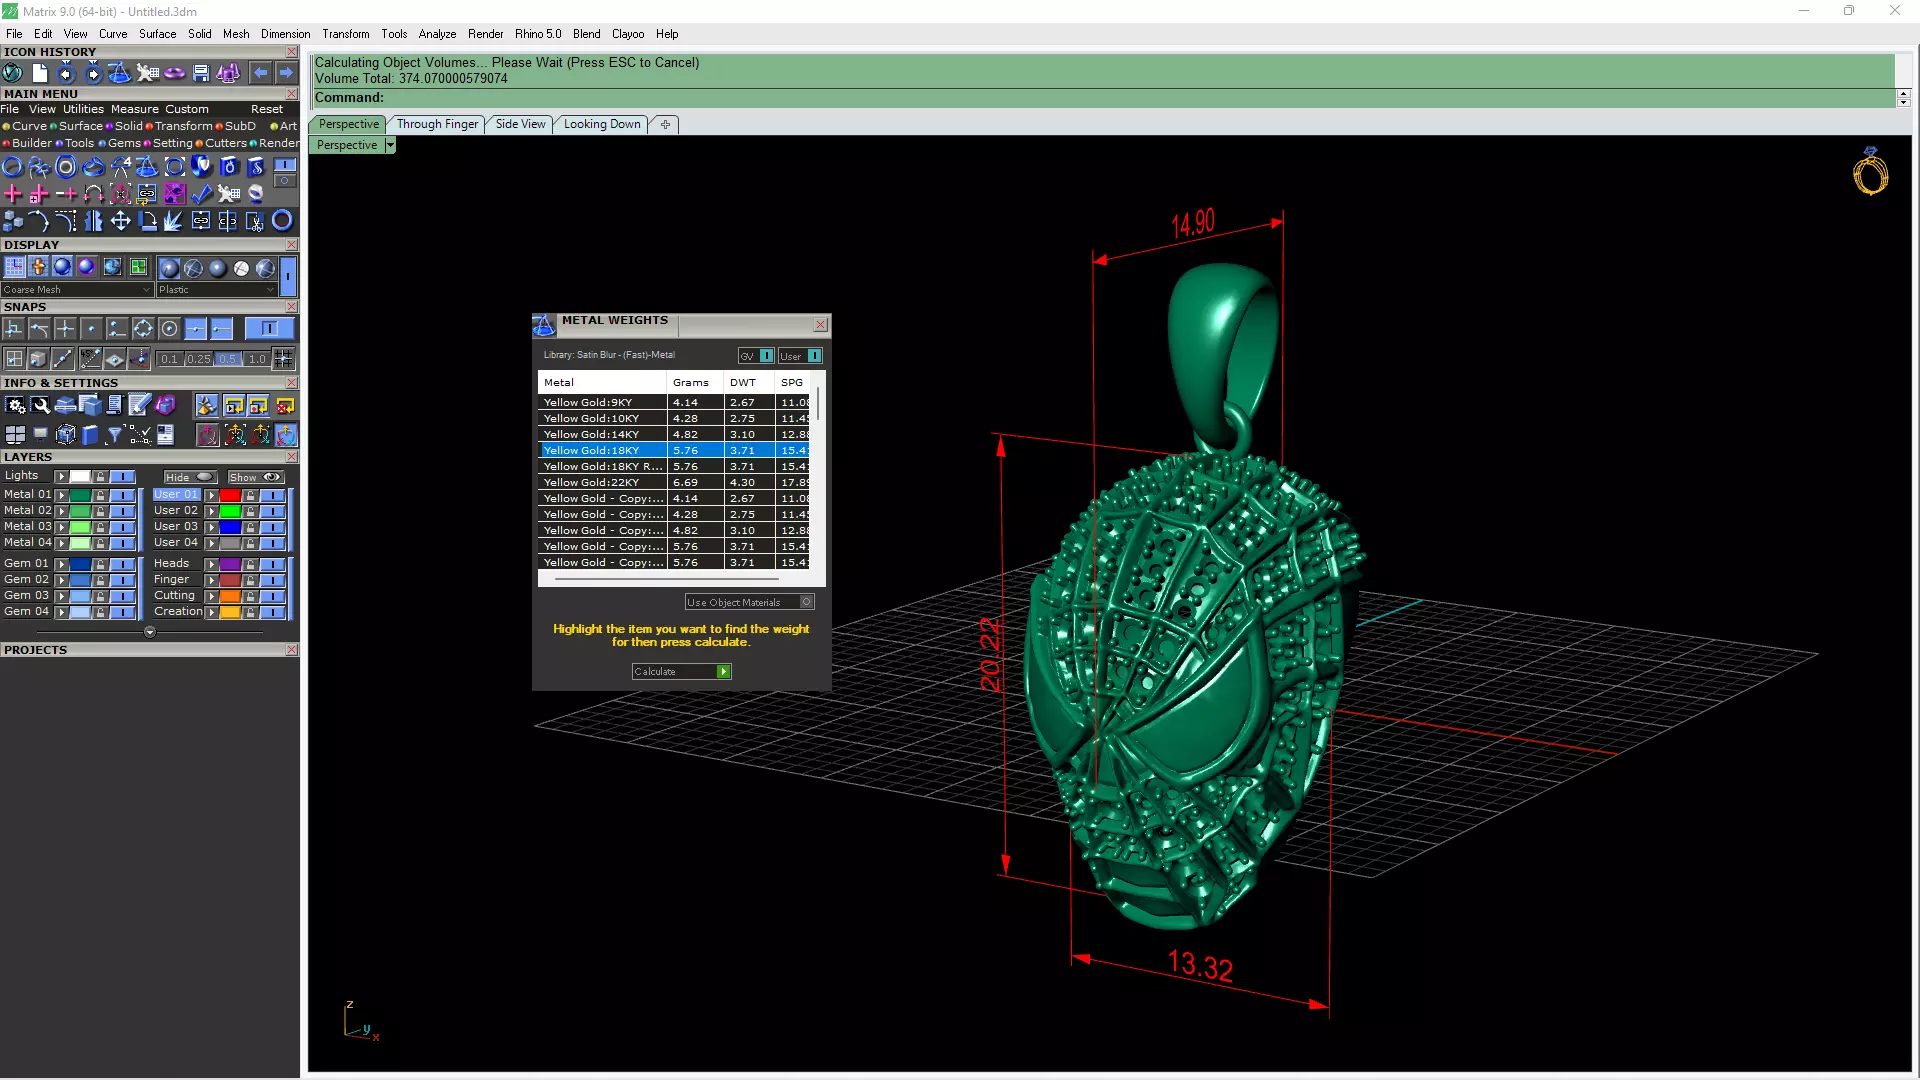
Task: Click the funnel filter icon
Action: click(115, 434)
